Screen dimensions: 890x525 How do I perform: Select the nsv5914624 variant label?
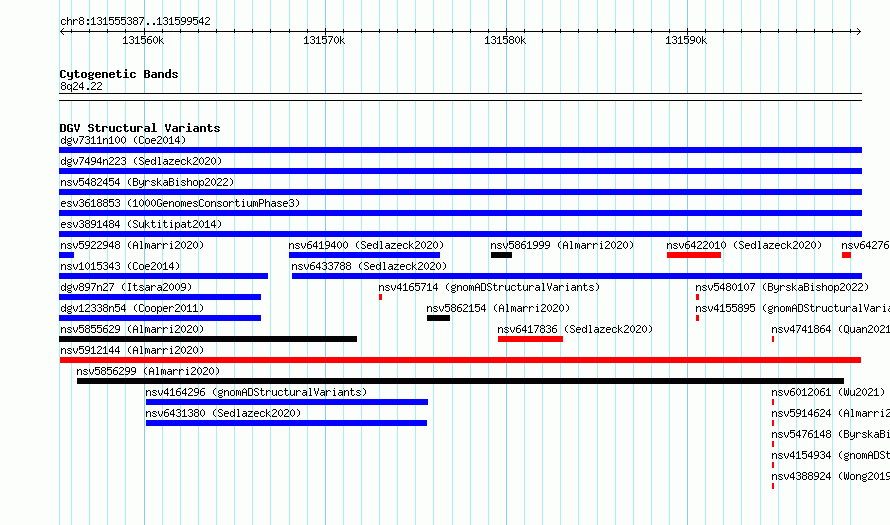[830, 413]
